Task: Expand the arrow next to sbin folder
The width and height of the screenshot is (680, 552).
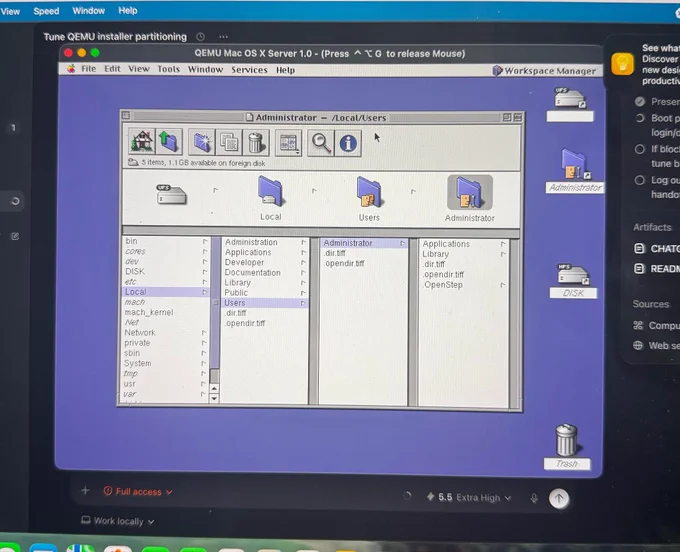Action: 204,353
